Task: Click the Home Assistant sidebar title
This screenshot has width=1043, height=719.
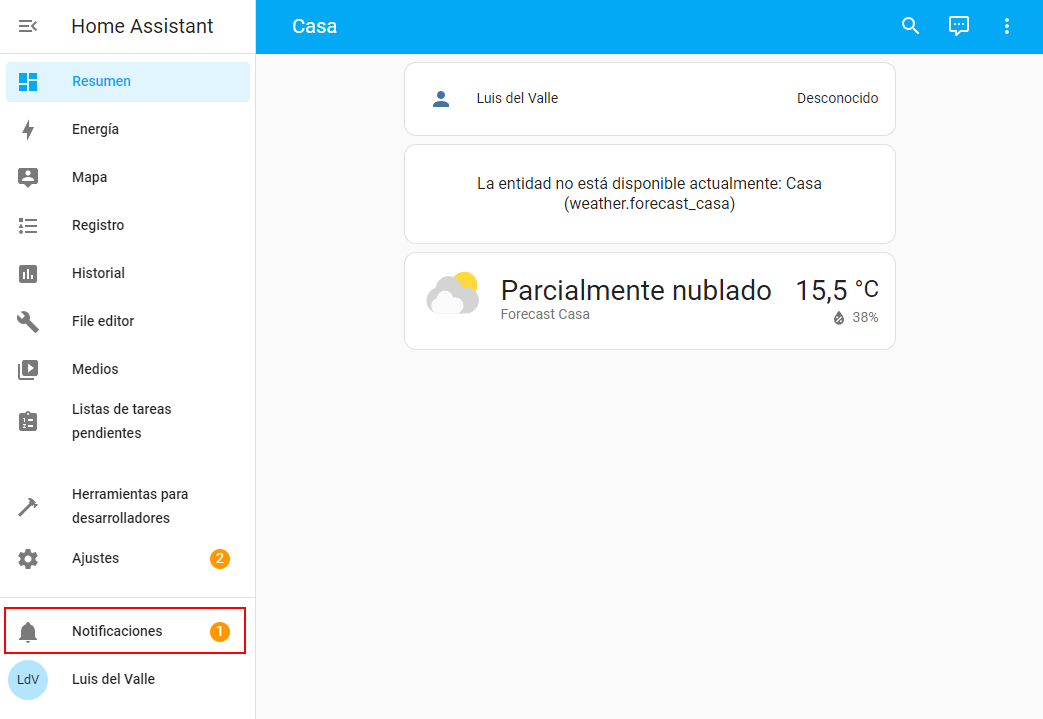Action: (x=142, y=26)
